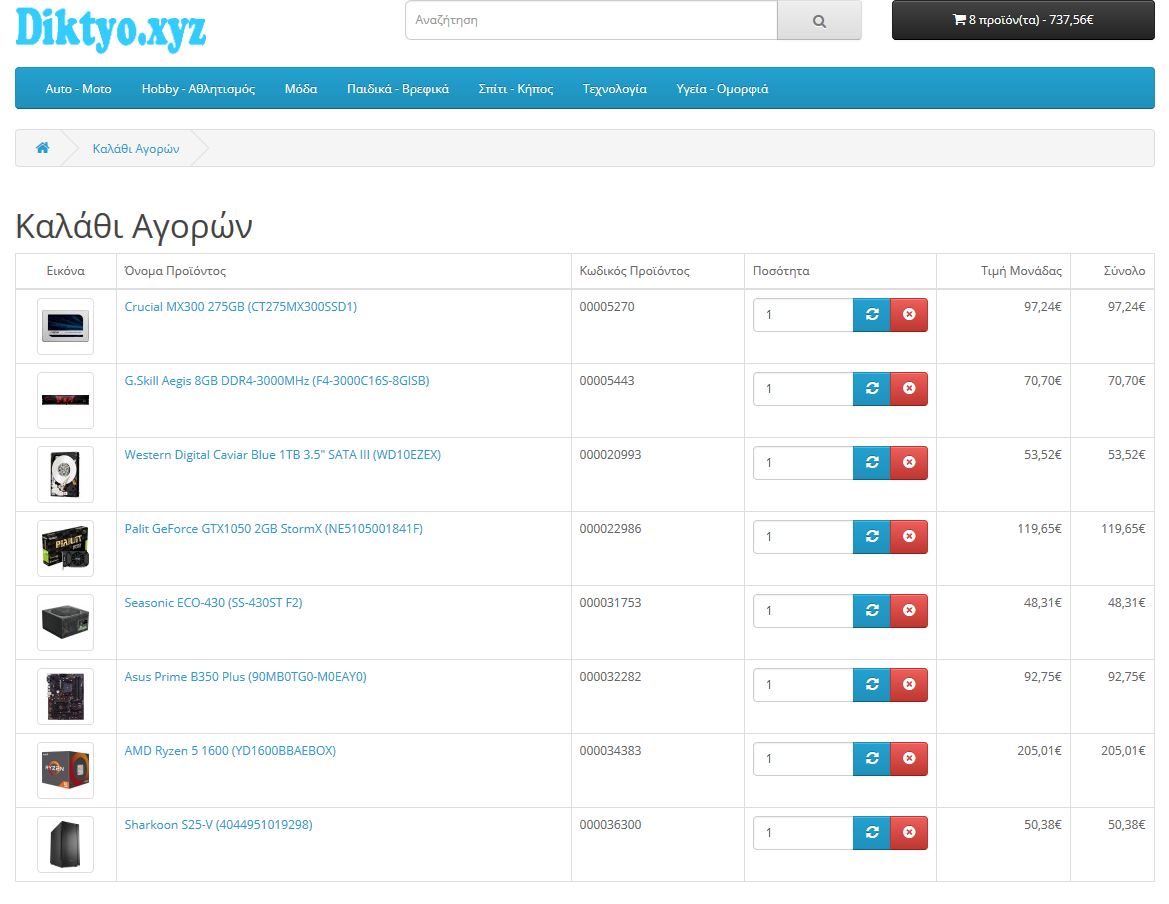Remove Asus Prime B350 Plus item

pos(909,684)
